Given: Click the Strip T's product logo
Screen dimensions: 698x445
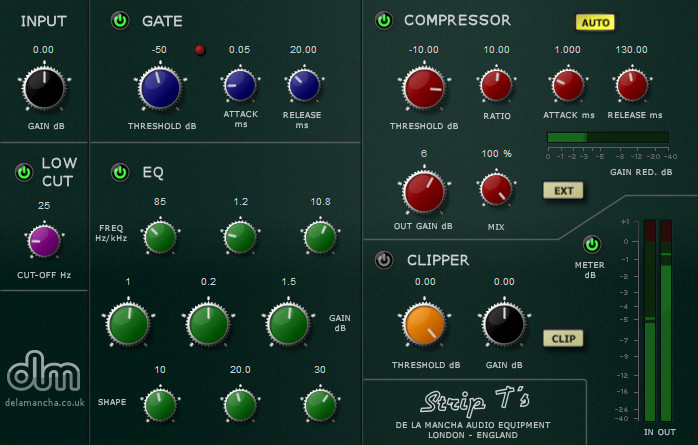Looking at the screenshot, I should click(475, 400).
